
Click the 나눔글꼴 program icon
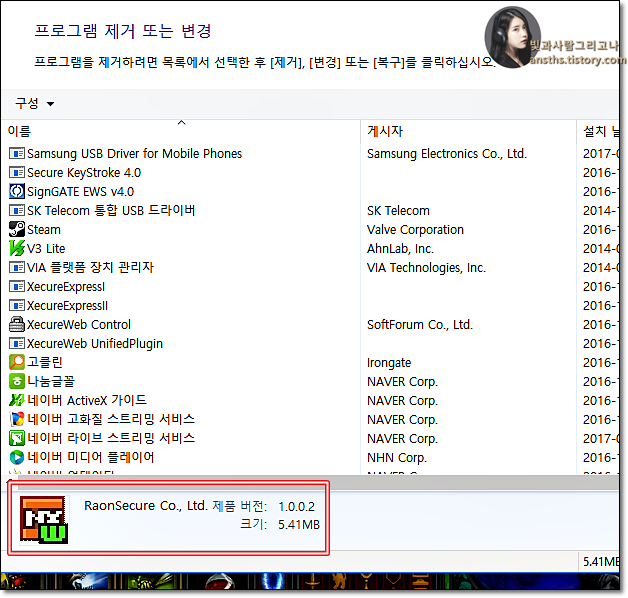(x=17, y=381)
